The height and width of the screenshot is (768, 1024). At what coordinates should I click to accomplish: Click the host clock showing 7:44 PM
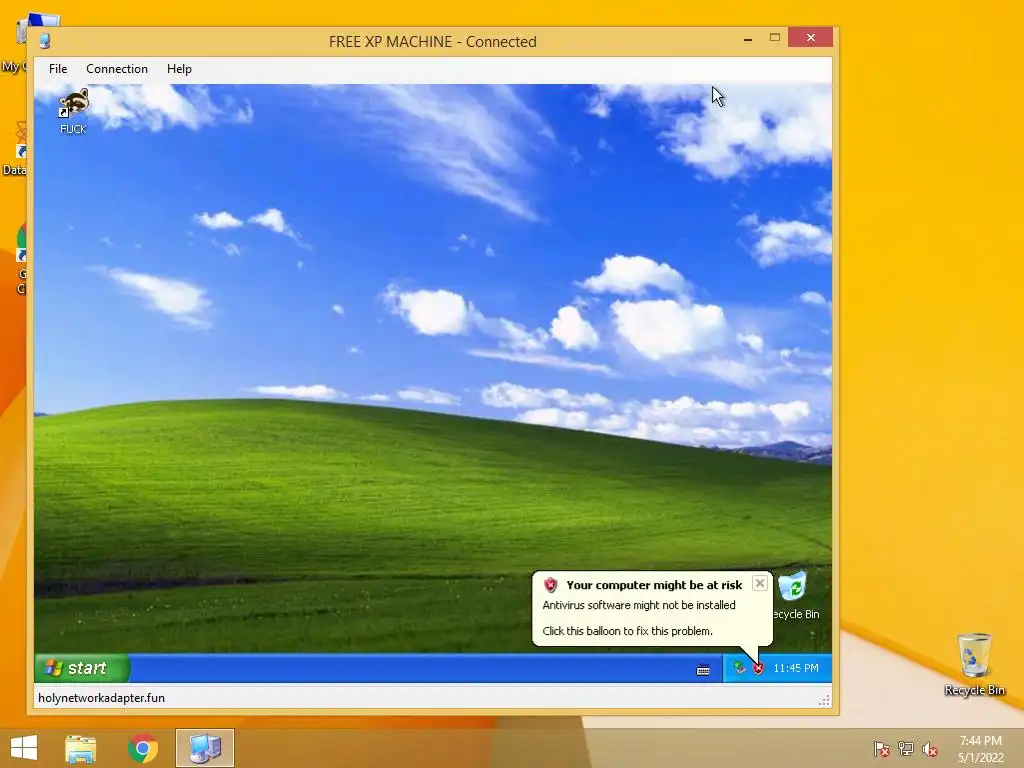tap(980, 749)
